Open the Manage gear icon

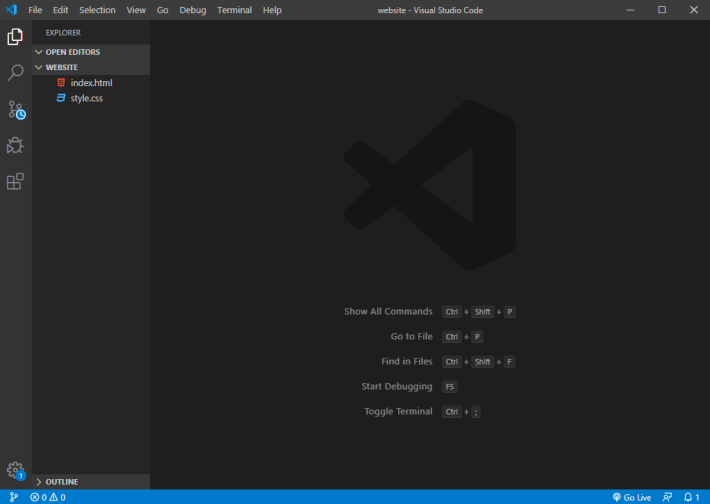pos(15,470)
